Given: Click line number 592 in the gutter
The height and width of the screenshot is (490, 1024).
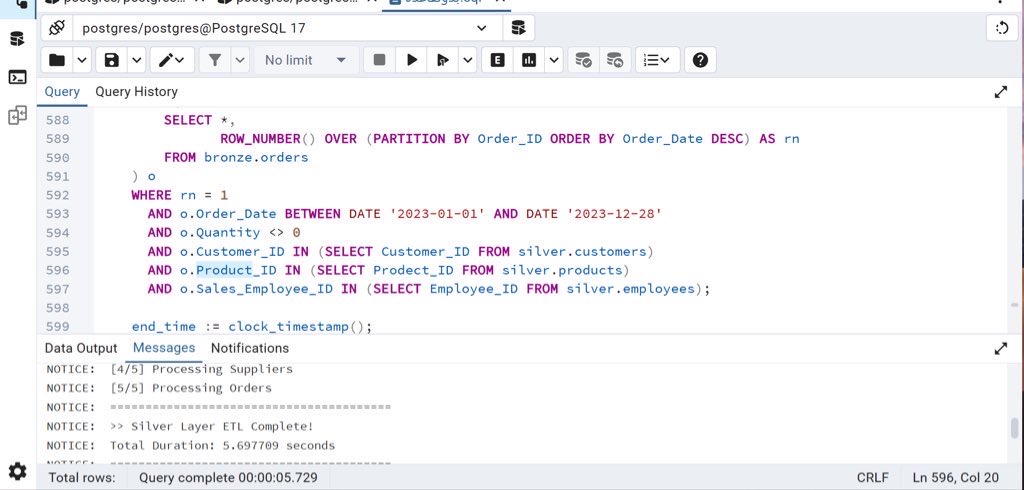Looking at the screenshot, I should 57,195.
